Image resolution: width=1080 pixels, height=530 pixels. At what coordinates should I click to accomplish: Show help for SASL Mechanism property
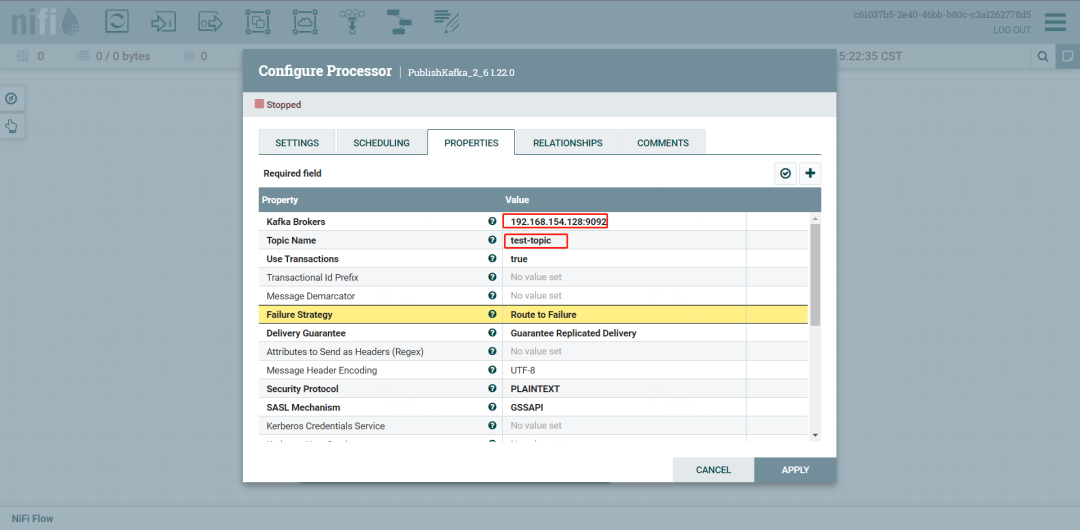click(x=492, y=407)
